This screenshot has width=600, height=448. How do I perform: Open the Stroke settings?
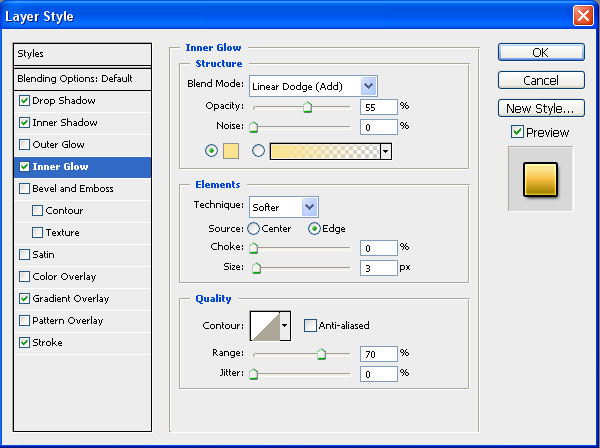(47, 342)
